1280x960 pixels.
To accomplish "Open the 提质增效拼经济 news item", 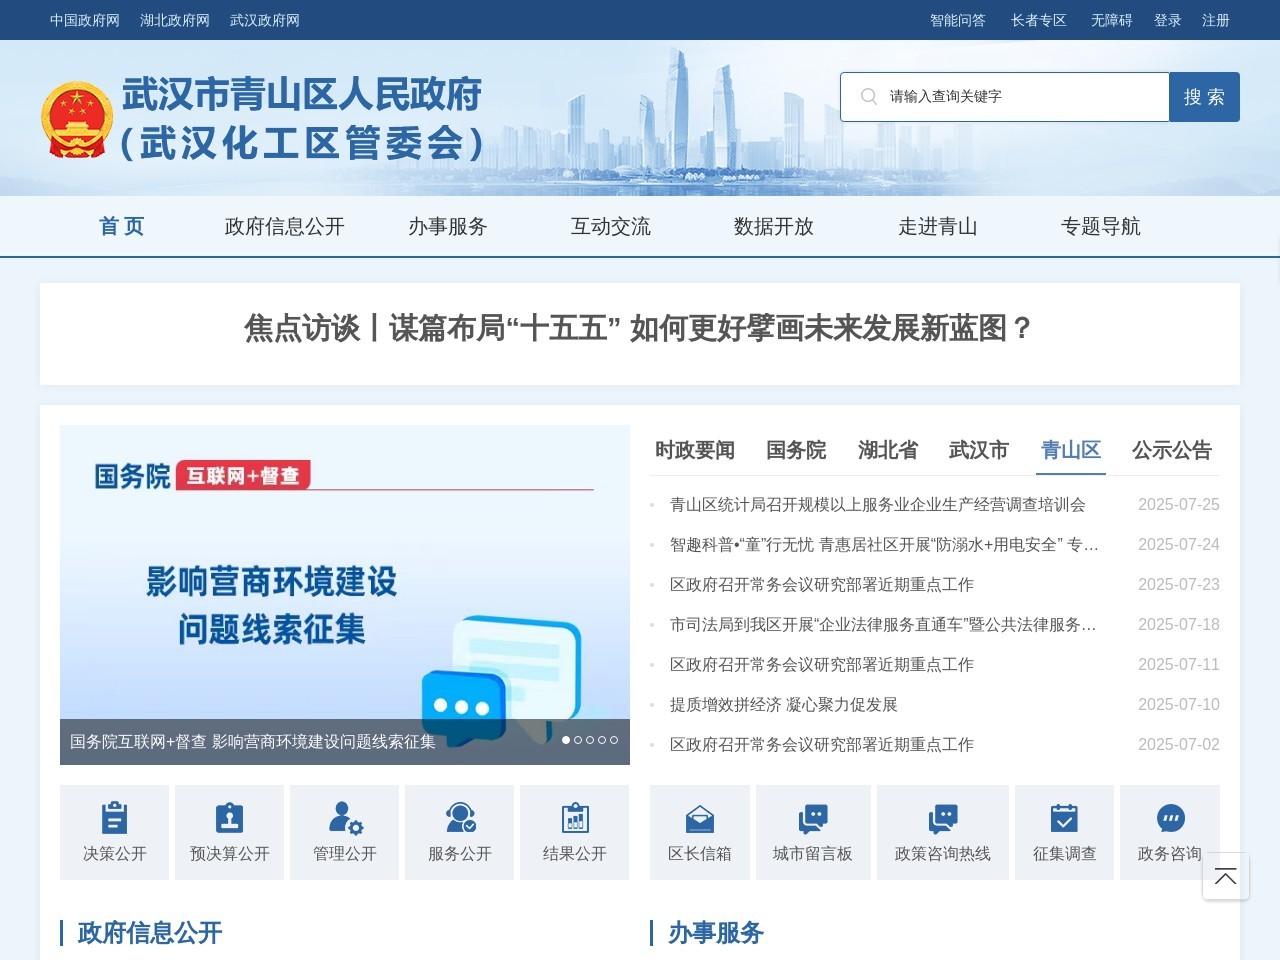I will tap(784, 705).
